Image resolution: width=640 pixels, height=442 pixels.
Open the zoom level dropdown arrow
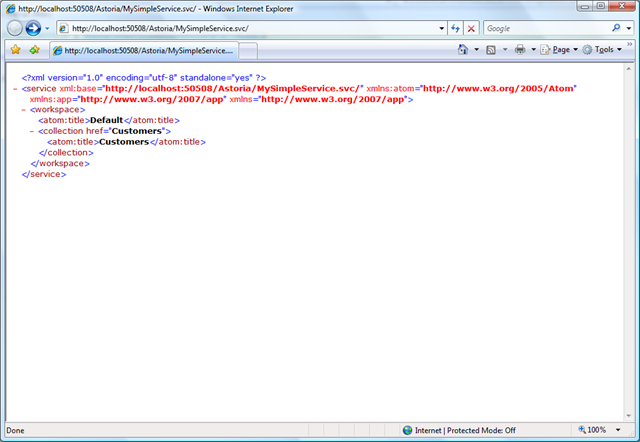click(x=618, y=430)
